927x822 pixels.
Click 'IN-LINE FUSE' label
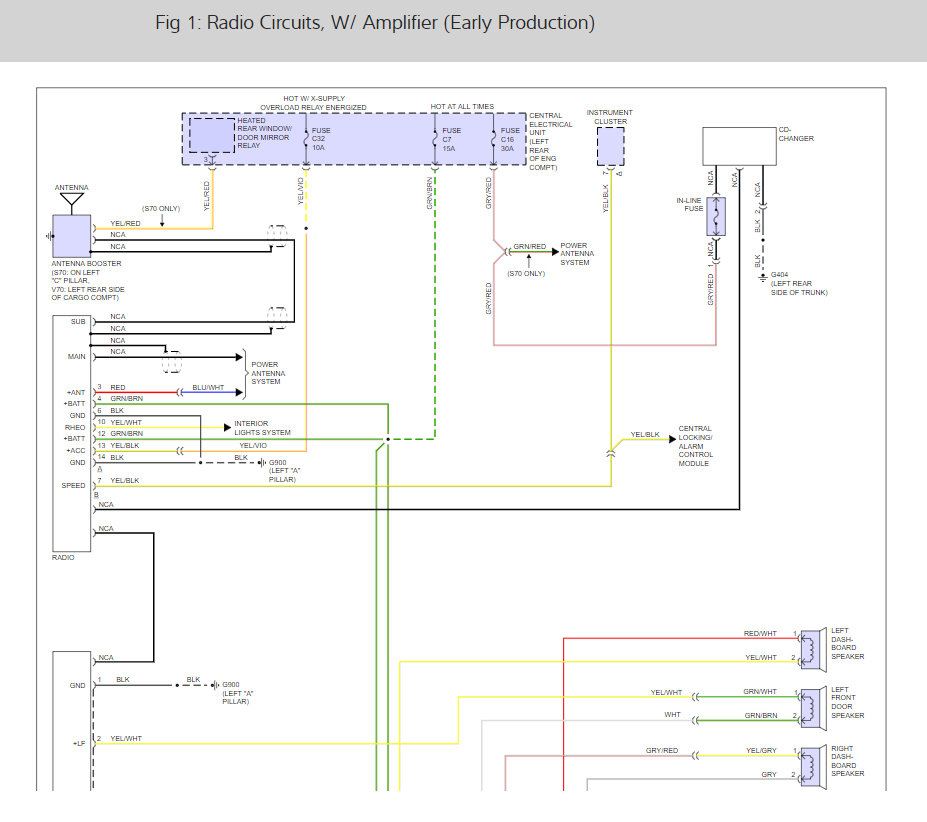pyautogui.click(x=690, y=204)
